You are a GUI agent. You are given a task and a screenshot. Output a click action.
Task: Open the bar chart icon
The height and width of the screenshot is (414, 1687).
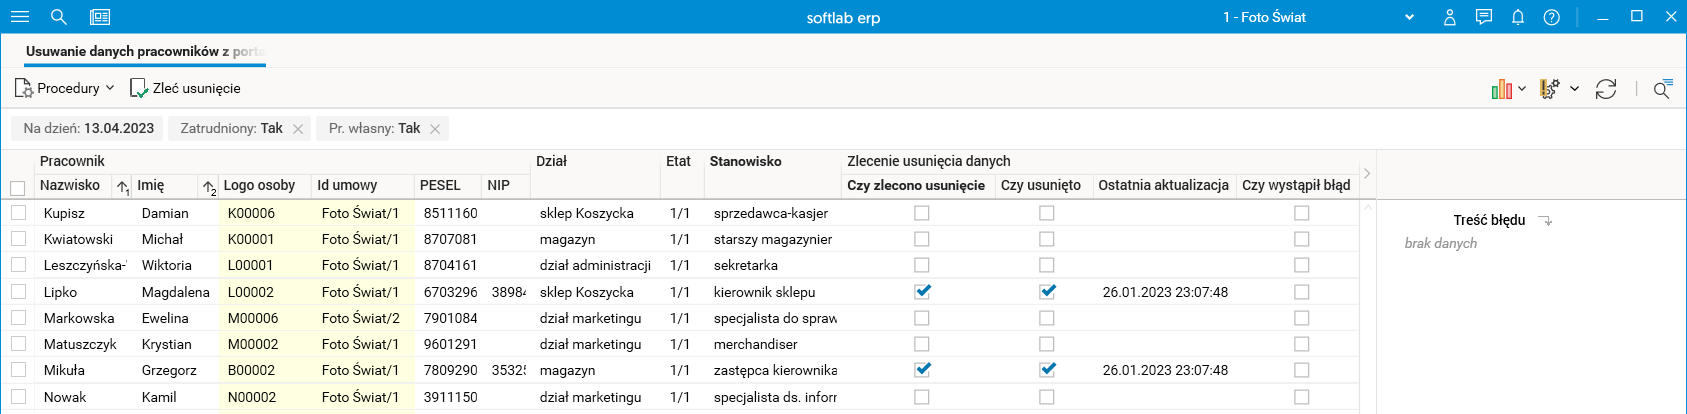1501,89
